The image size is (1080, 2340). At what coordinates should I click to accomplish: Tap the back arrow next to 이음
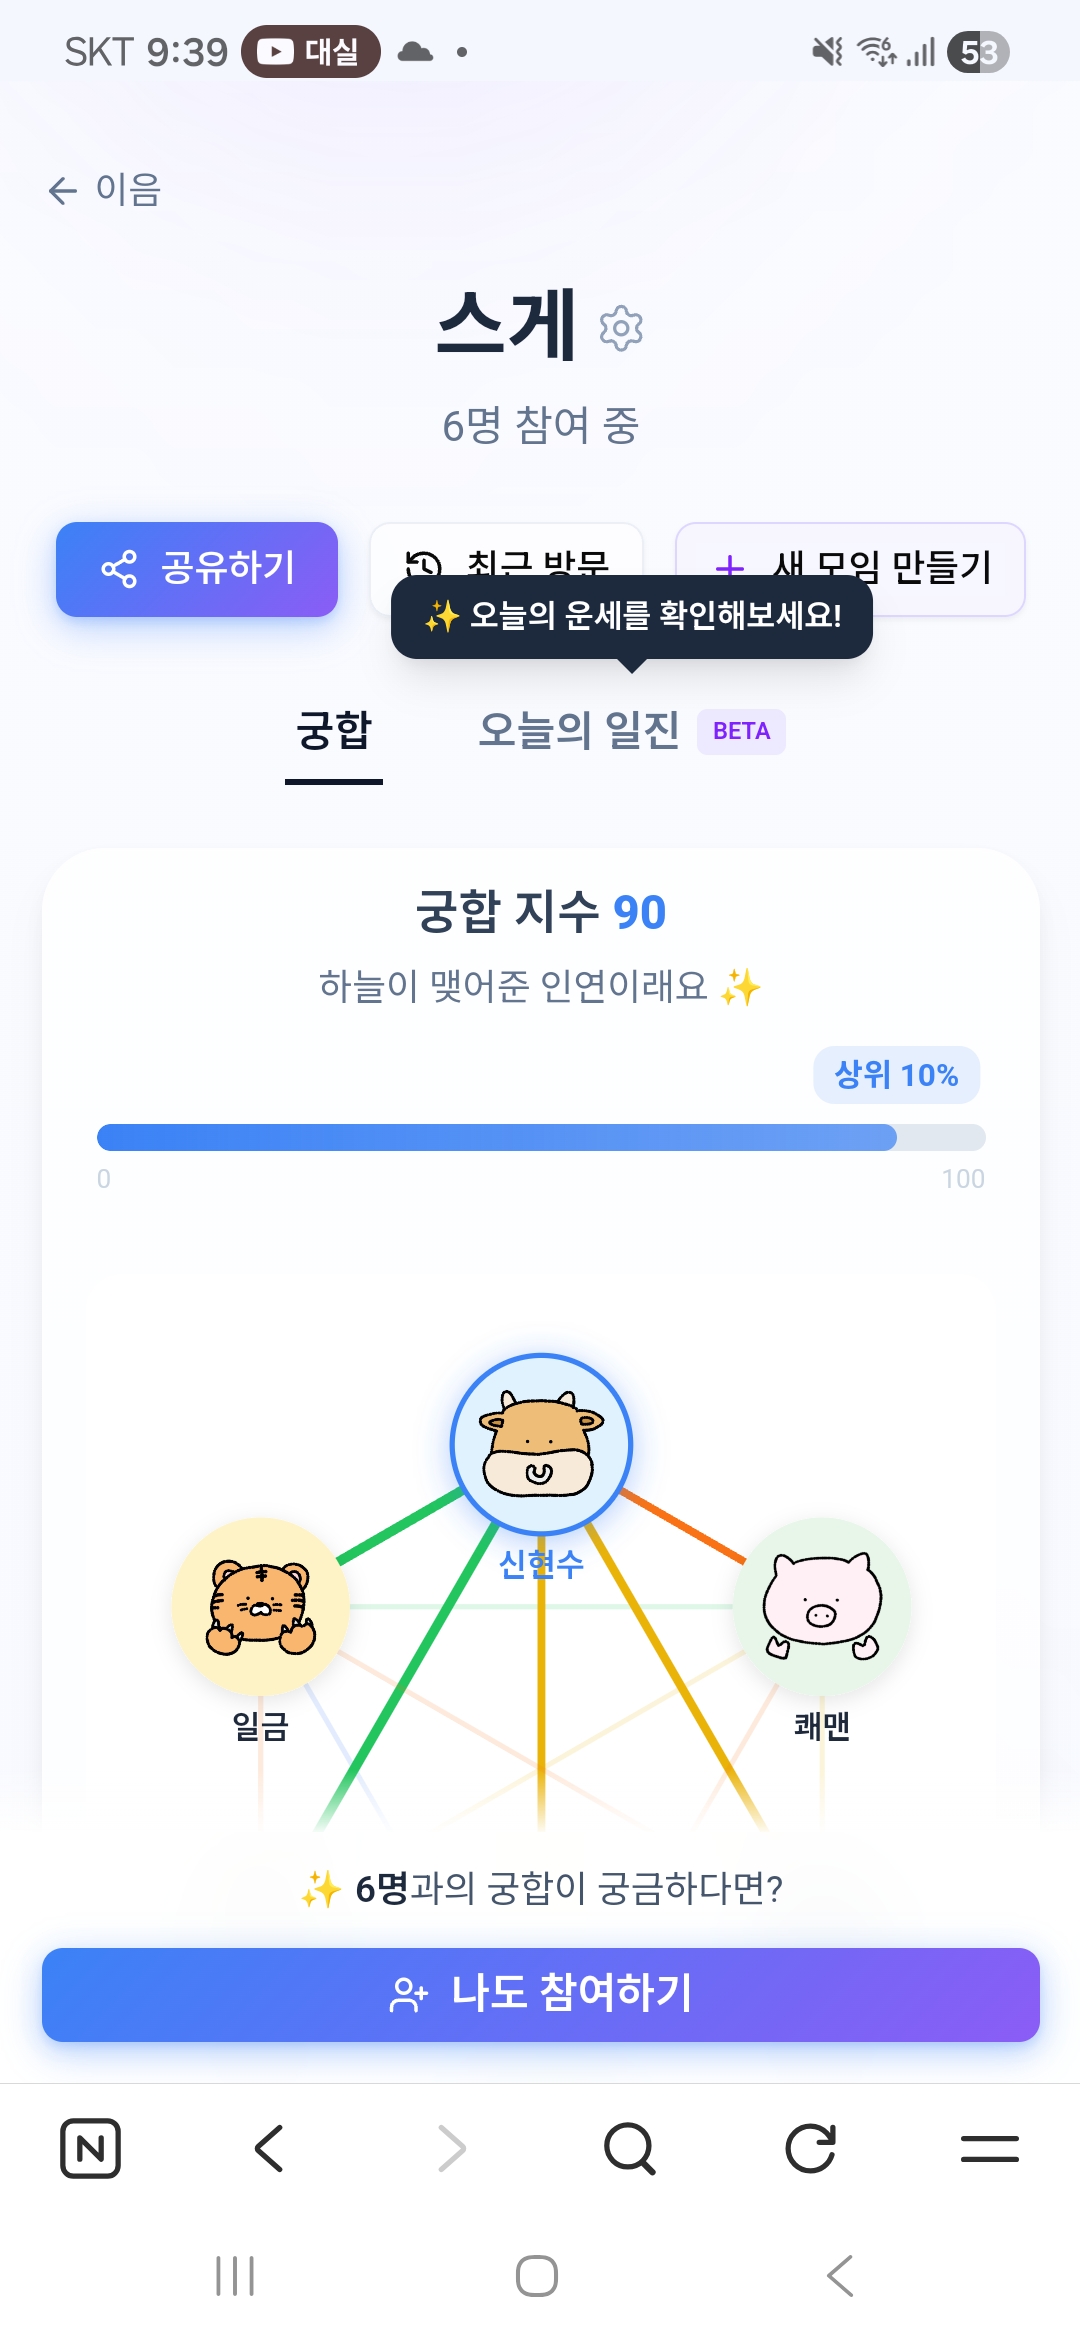63,190
